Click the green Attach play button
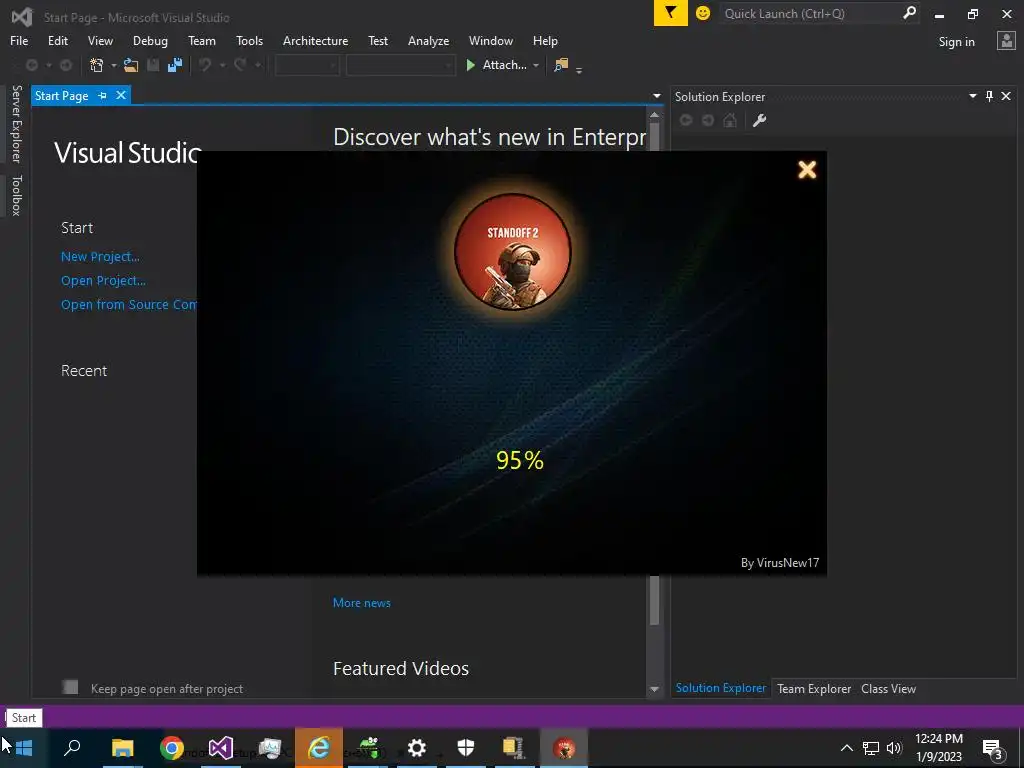 [x=470, y=65]
